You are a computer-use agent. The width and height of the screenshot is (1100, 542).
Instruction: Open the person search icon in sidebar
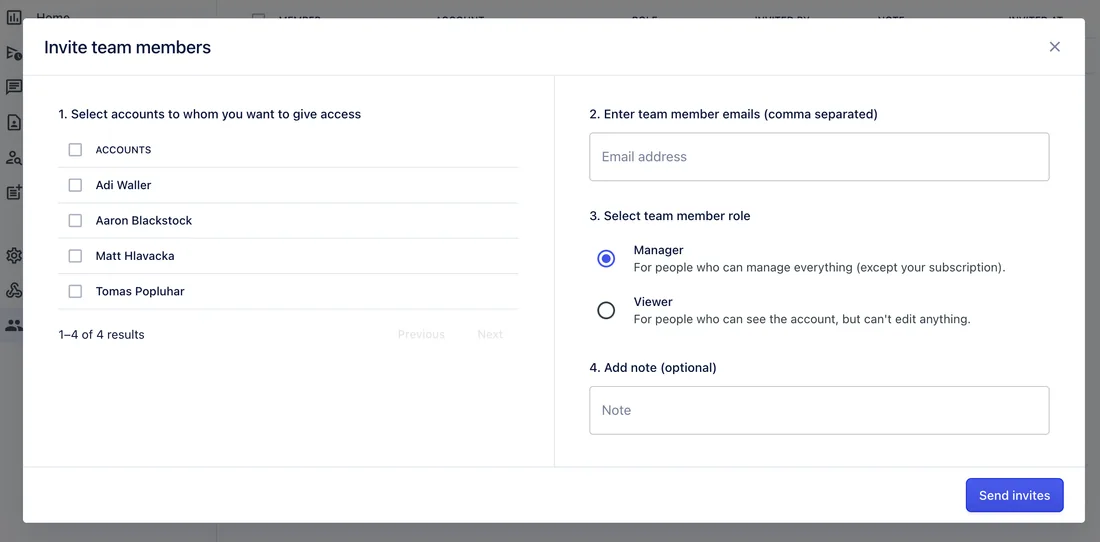pyautogui.click(x=13, y=158)
